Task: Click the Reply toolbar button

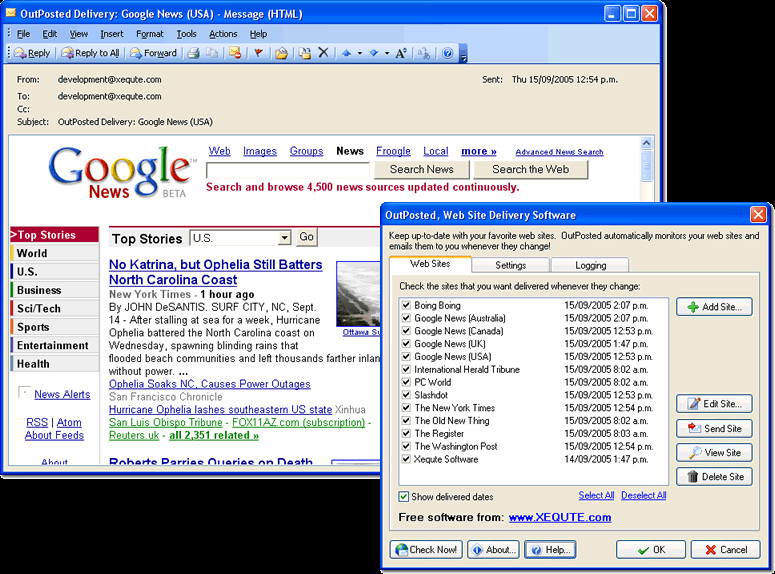Action: (x=32, y=53)
